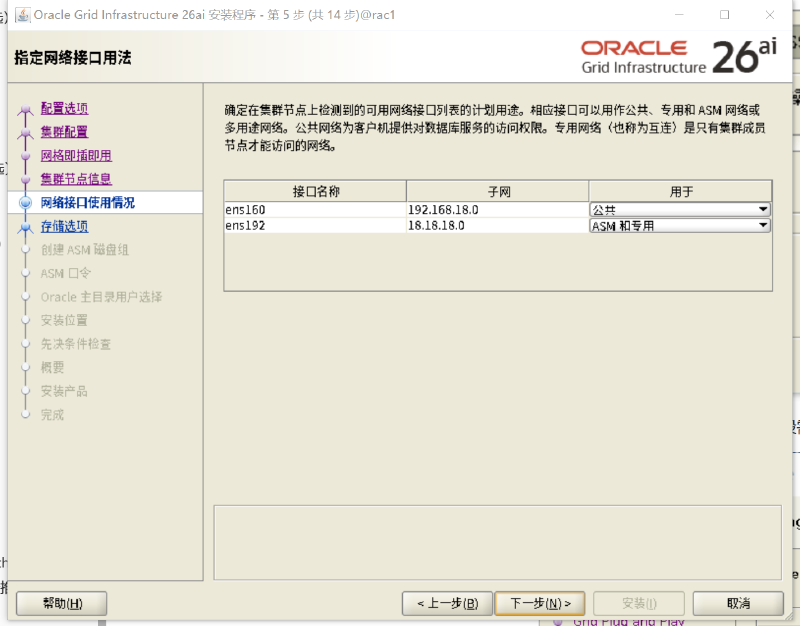Screen dimensions: 800x626
Task: Click the Oracle 主目录用户选择 step
Action: coord(102,297)
